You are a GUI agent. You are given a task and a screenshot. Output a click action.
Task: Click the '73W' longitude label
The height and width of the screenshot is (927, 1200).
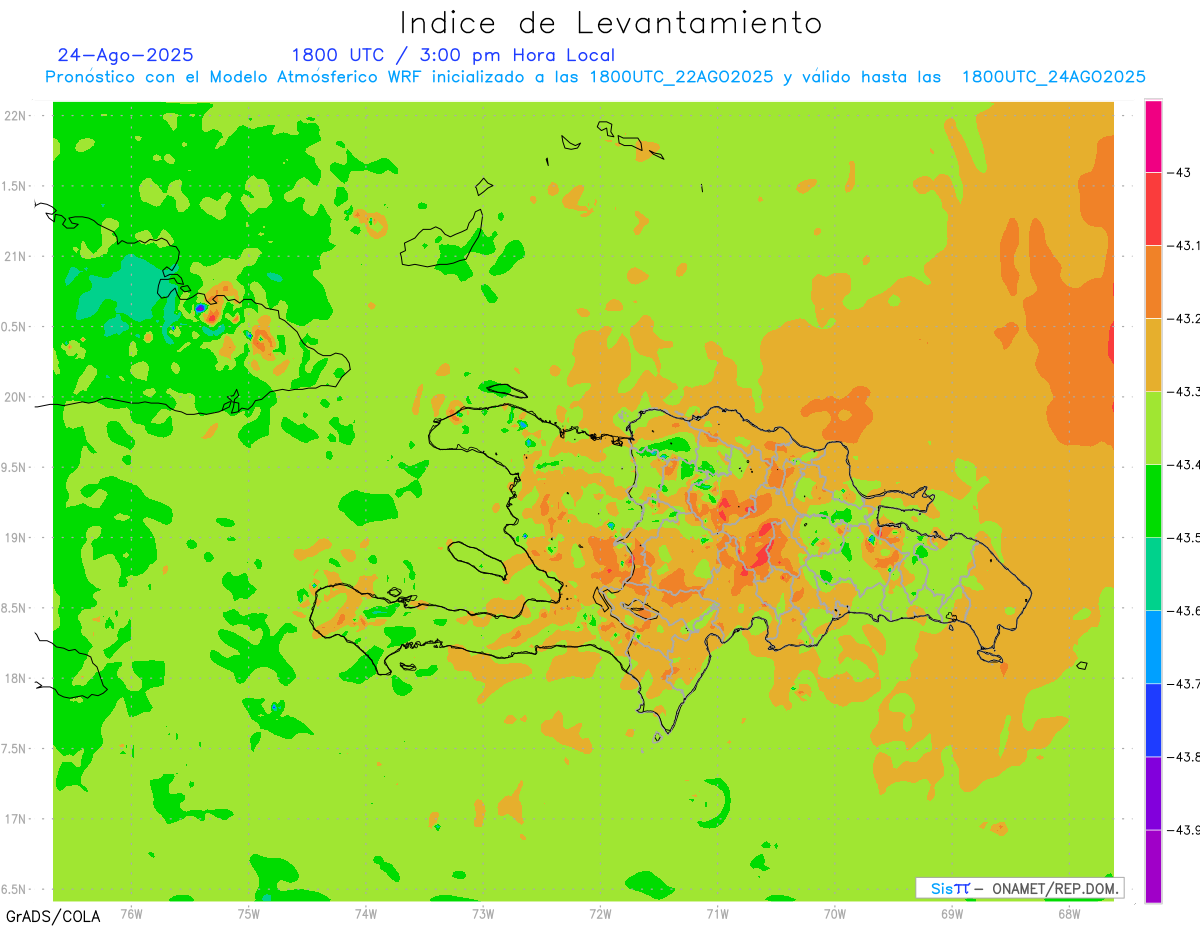(483, 913)
